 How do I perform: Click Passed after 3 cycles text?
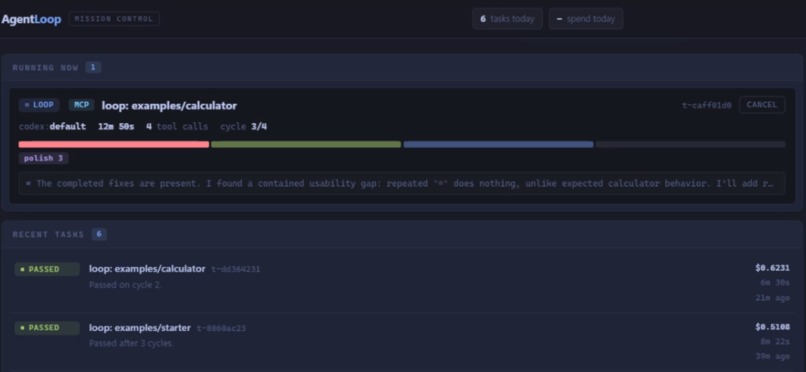click(131, 343)
